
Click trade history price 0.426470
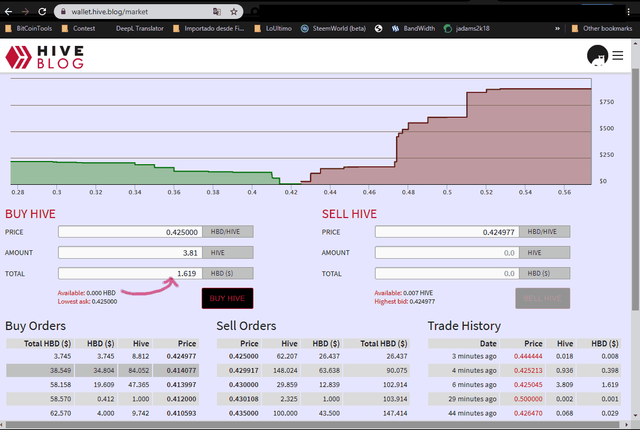[528, 413]
